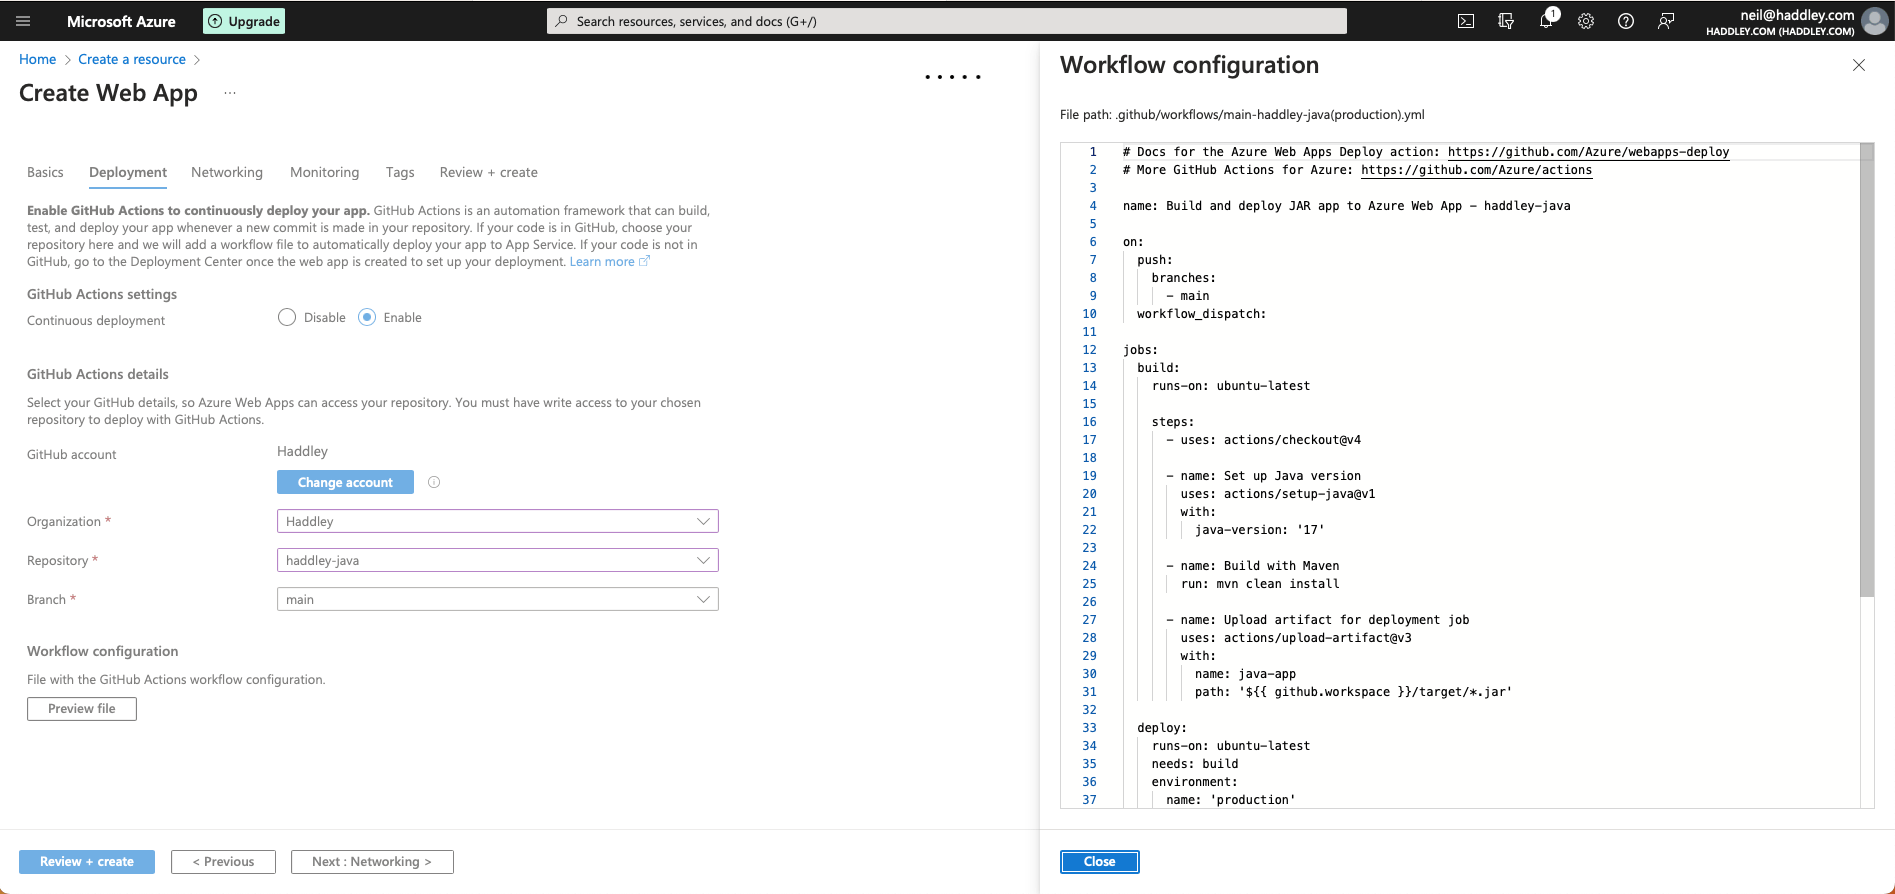Open the notifications bell
Image resolution: width=1895 pixels, height=894 pixels.
(1546, 21)
